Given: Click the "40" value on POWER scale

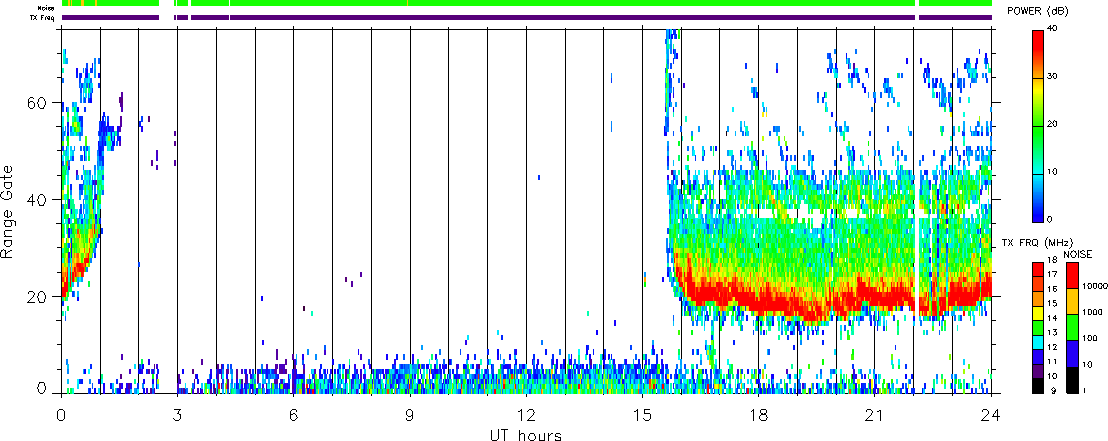Looking at the screenshot, I should pos(1050,30).
